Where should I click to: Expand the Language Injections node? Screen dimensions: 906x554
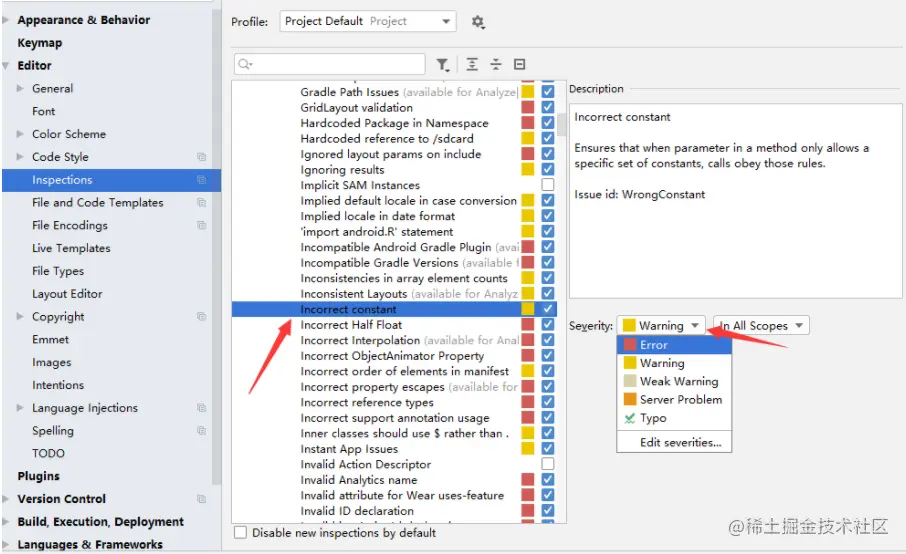(20, 408)
